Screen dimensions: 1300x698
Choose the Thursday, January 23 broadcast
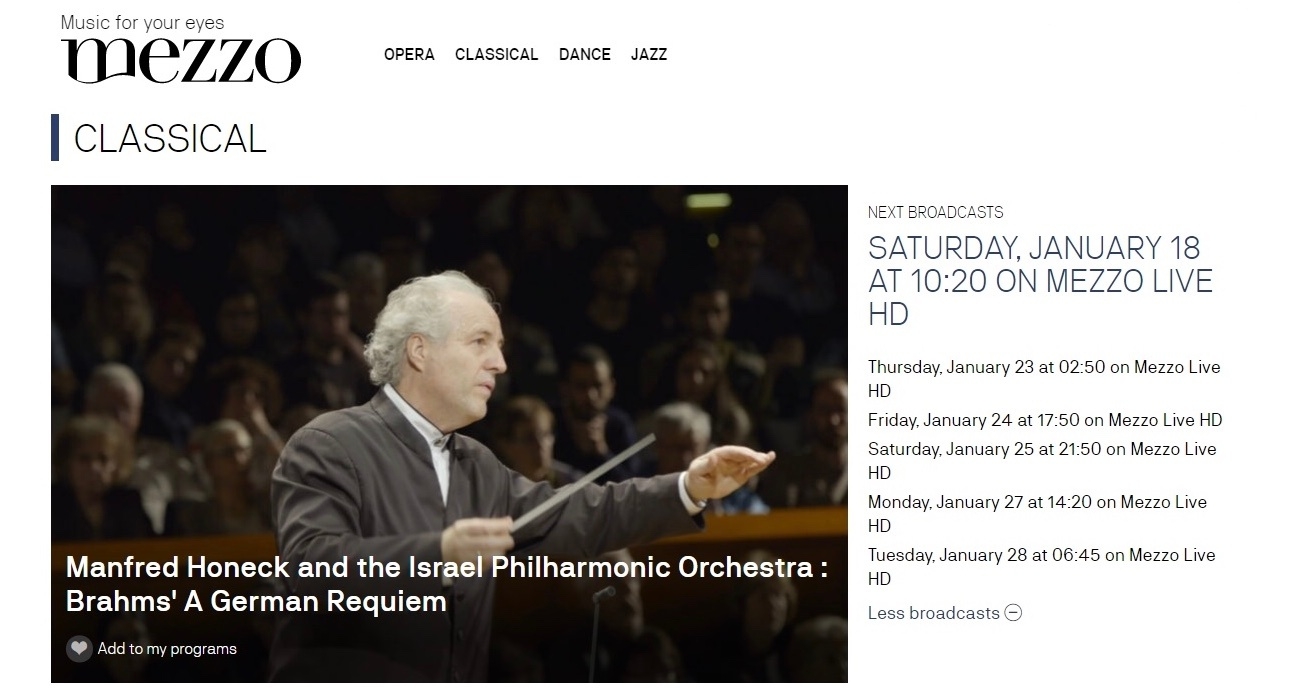[x=1043, y=378]
